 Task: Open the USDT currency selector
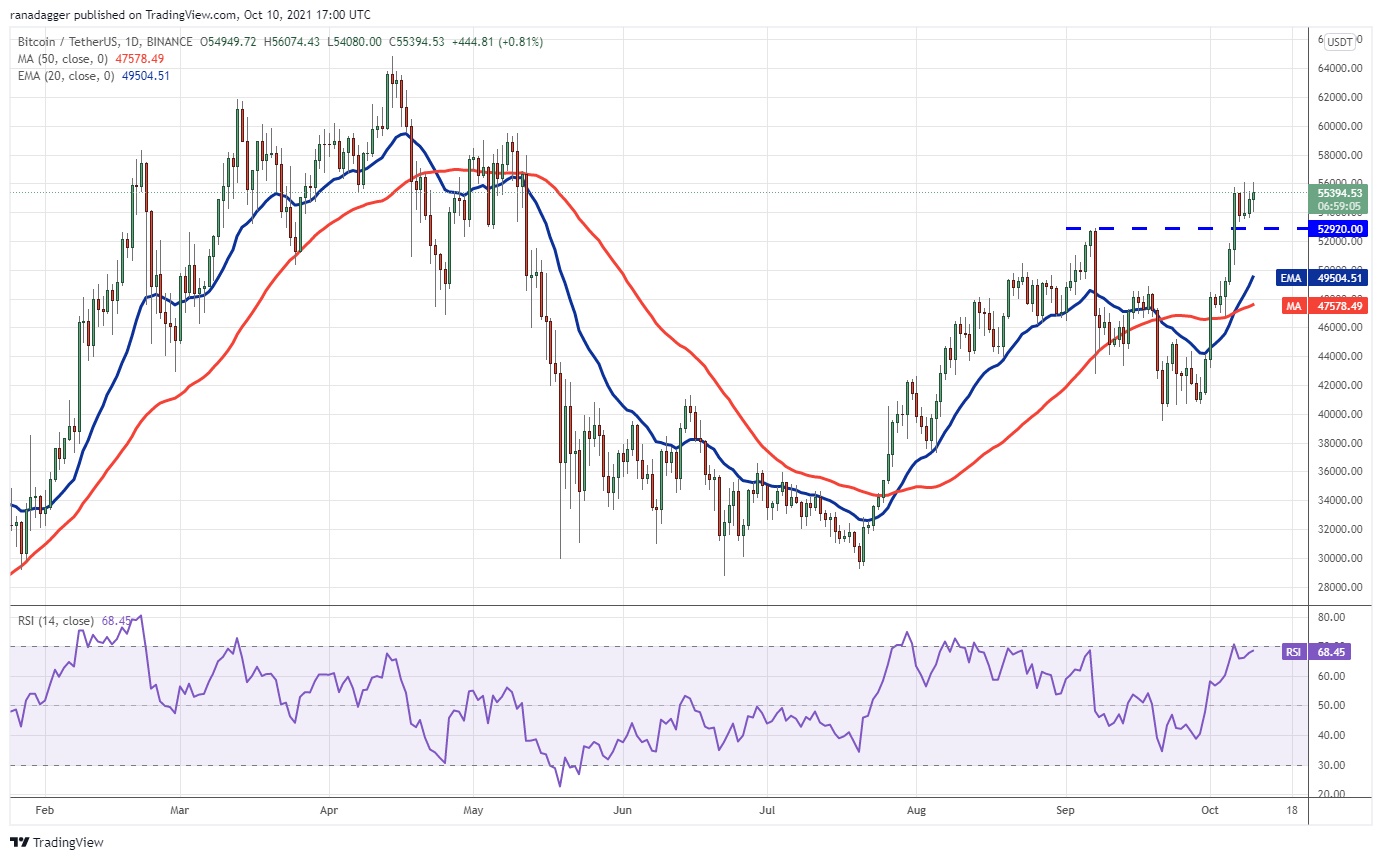(1340, 41)
